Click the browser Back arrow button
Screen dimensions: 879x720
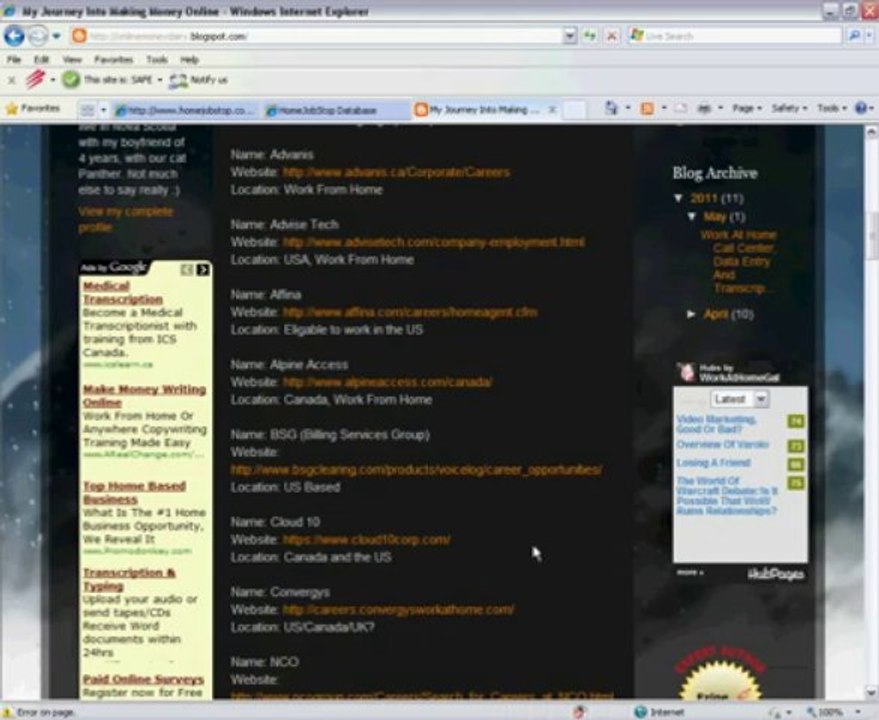pos(14,36)
